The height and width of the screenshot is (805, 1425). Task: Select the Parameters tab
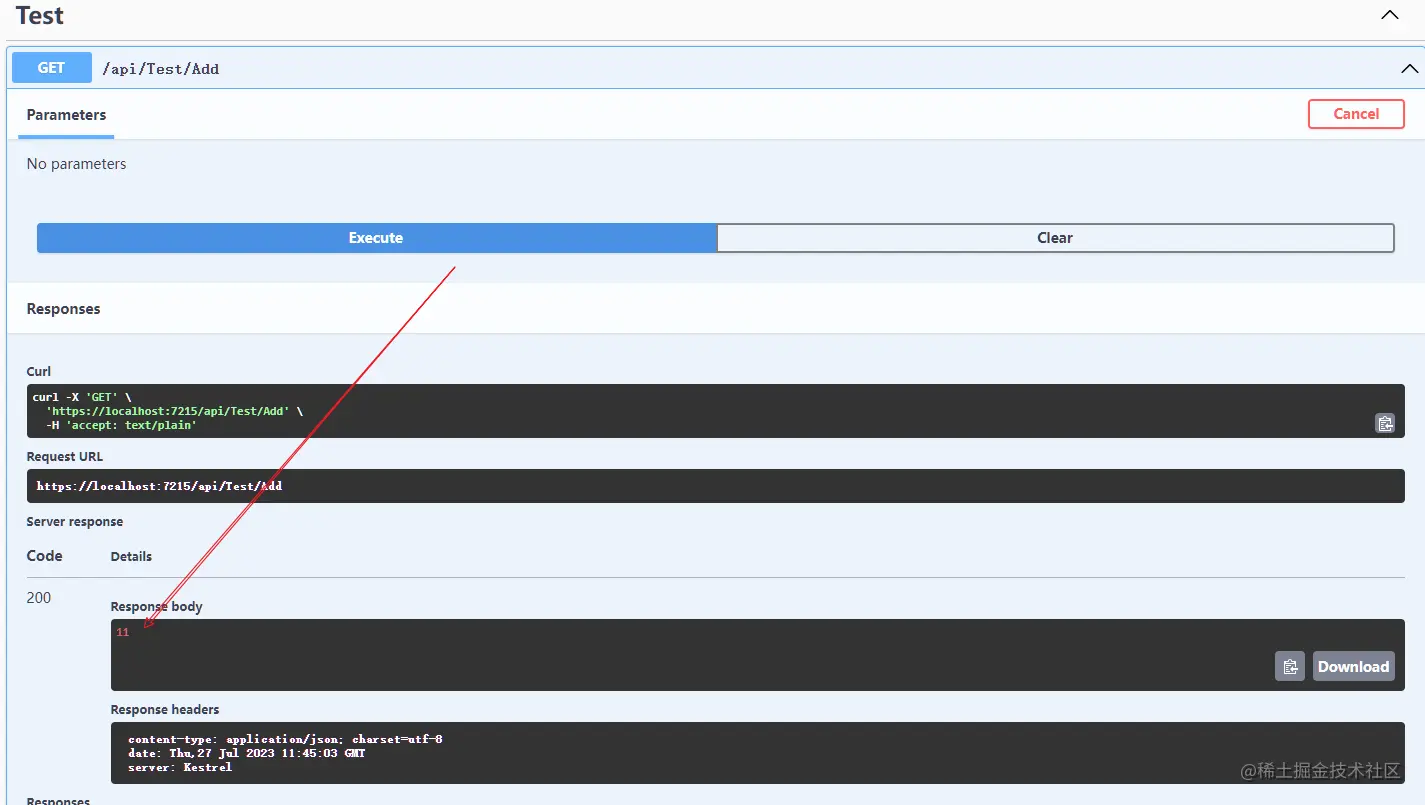click(66, 115)
